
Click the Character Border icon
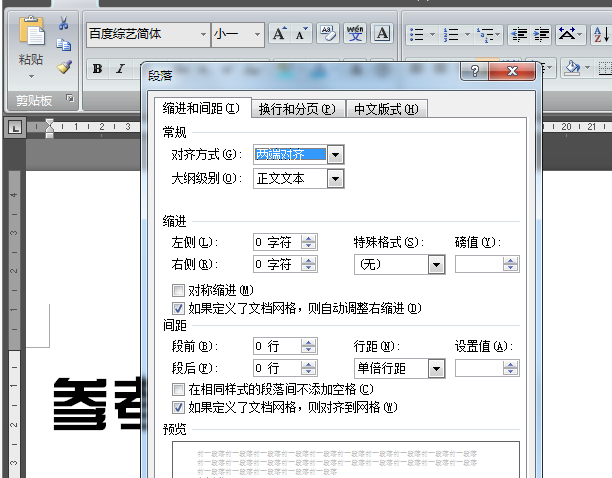(x=382, y=34)
